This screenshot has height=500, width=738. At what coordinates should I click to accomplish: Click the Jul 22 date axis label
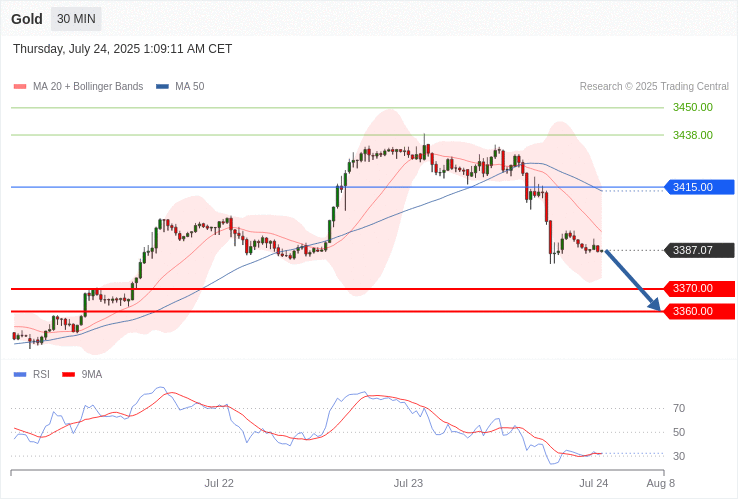pyautogui.click(x=219, y=484)
